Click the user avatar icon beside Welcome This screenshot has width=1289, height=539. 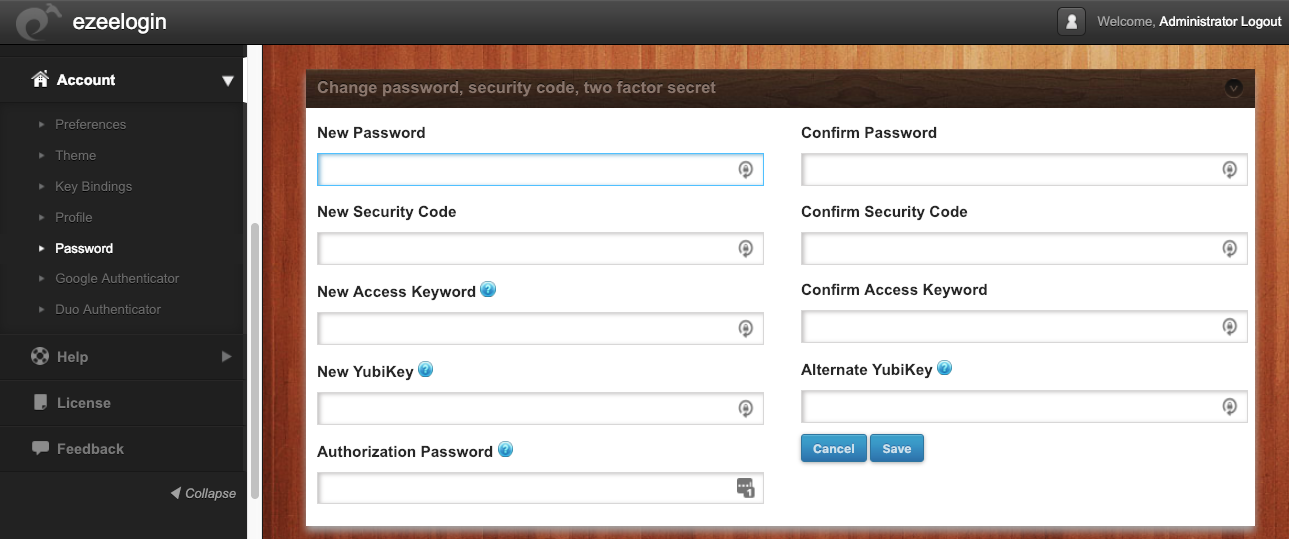[x=1071, y=22]
